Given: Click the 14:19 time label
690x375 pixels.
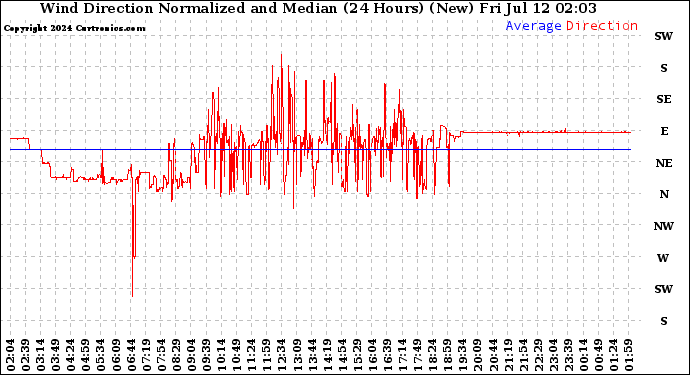Looking at the screenshot, I should point(327,355).
